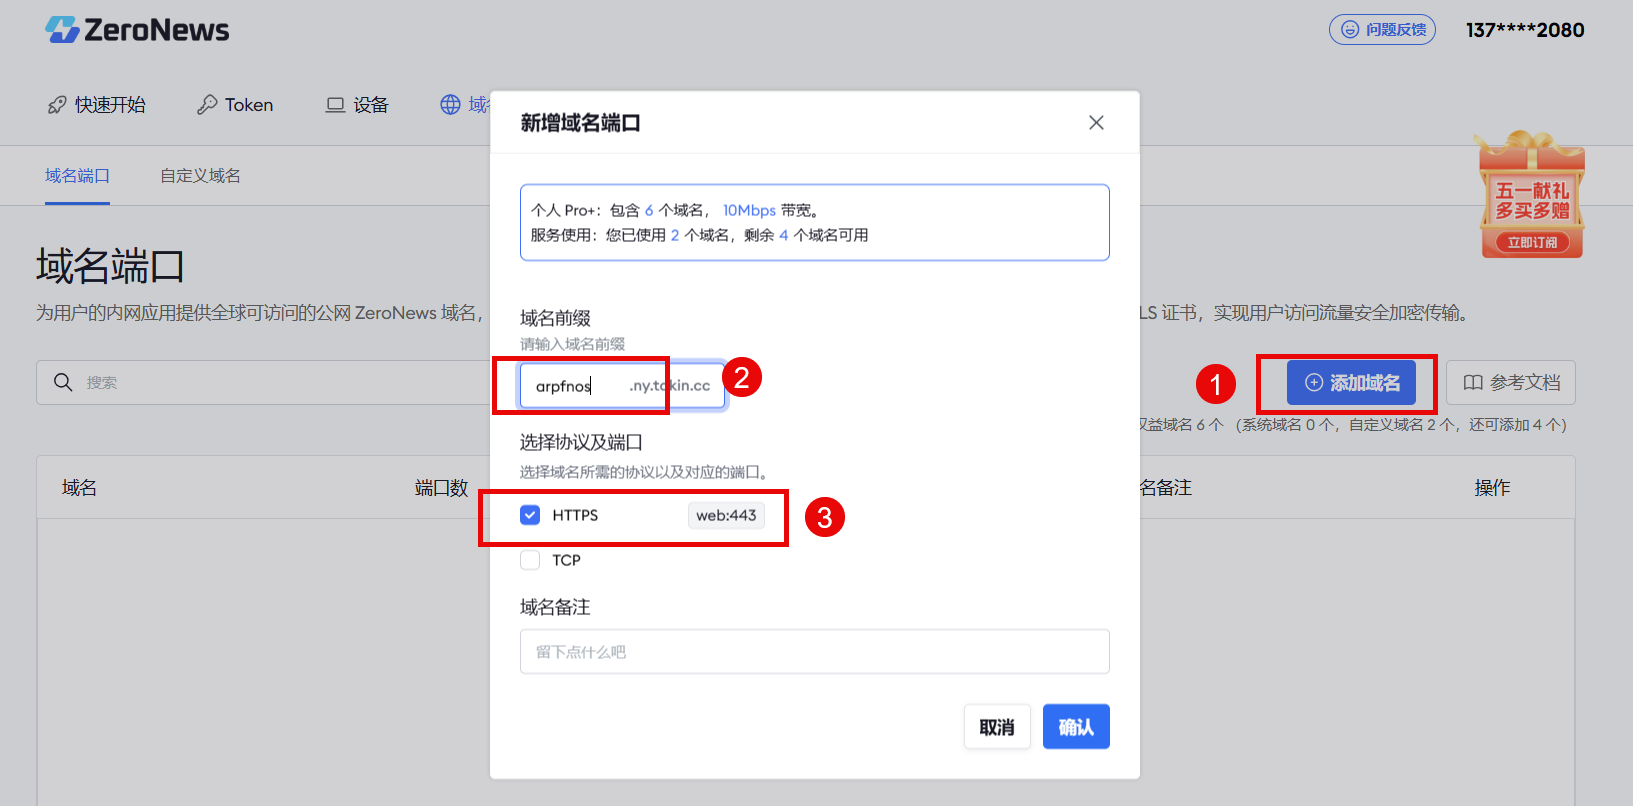Click the web:443 port tag
The height and width of the screenshot is (806, 1633).
tap(726, 516)
